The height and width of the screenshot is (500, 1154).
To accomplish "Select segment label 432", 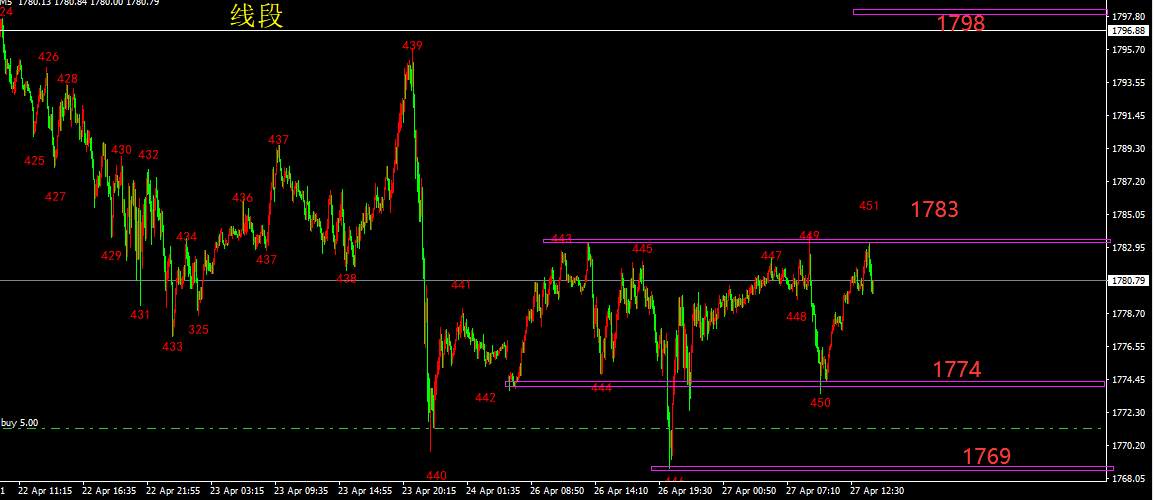I will (148, 155).
